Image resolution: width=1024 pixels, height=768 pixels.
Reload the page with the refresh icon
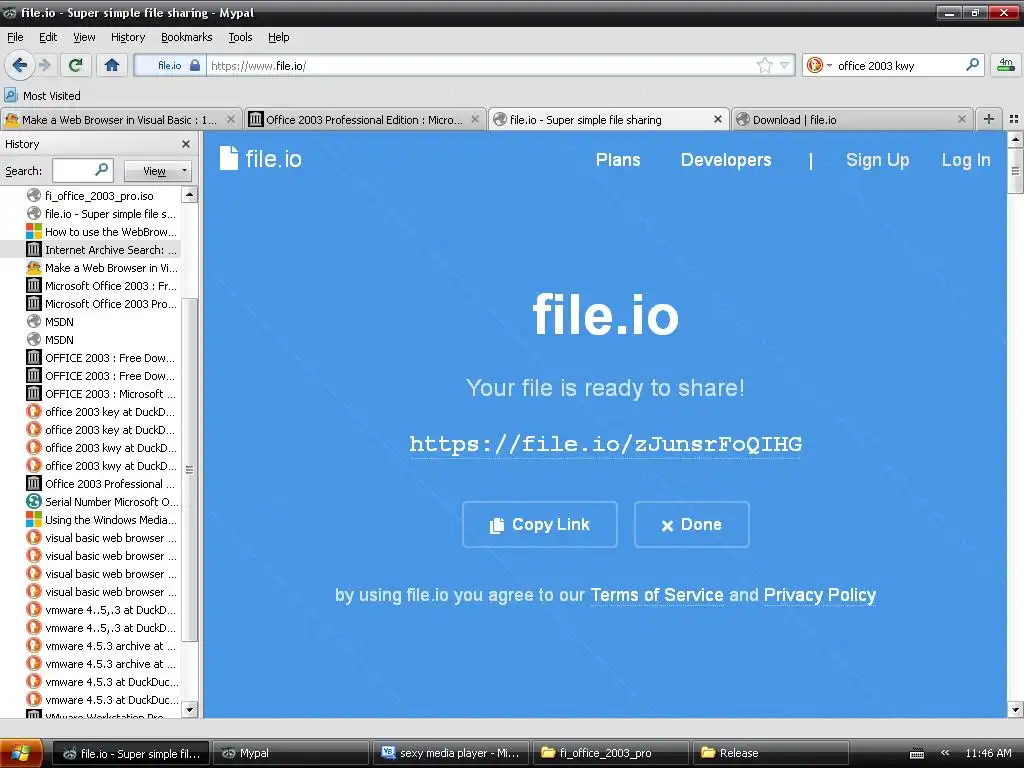(76, 65)
